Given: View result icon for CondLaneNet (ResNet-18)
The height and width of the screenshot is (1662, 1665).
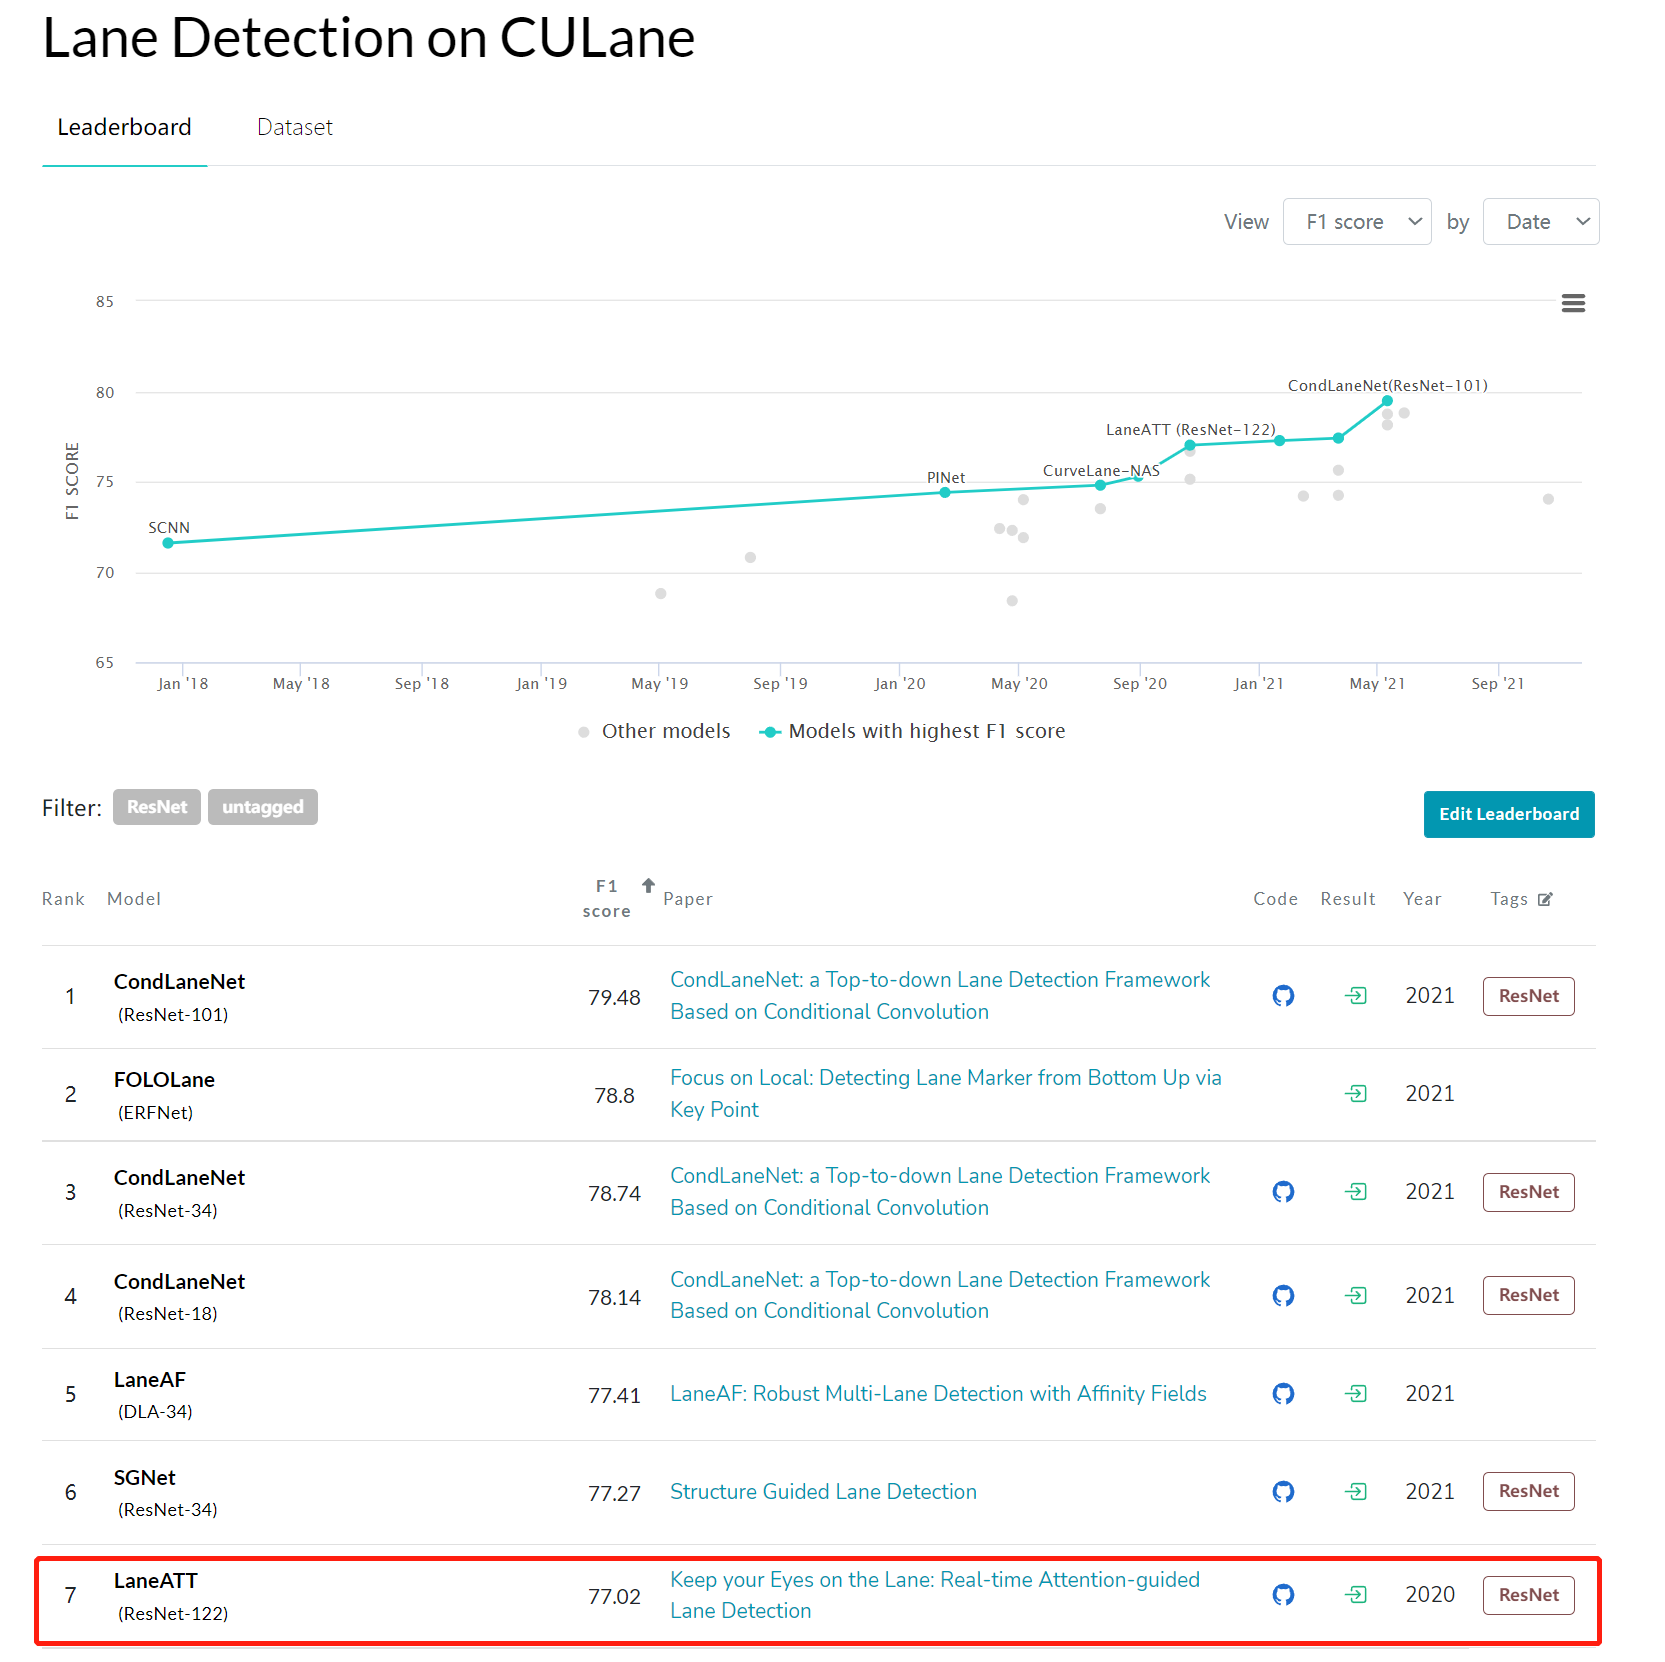Looking at the screenshot, I should click(1356, 1296).
